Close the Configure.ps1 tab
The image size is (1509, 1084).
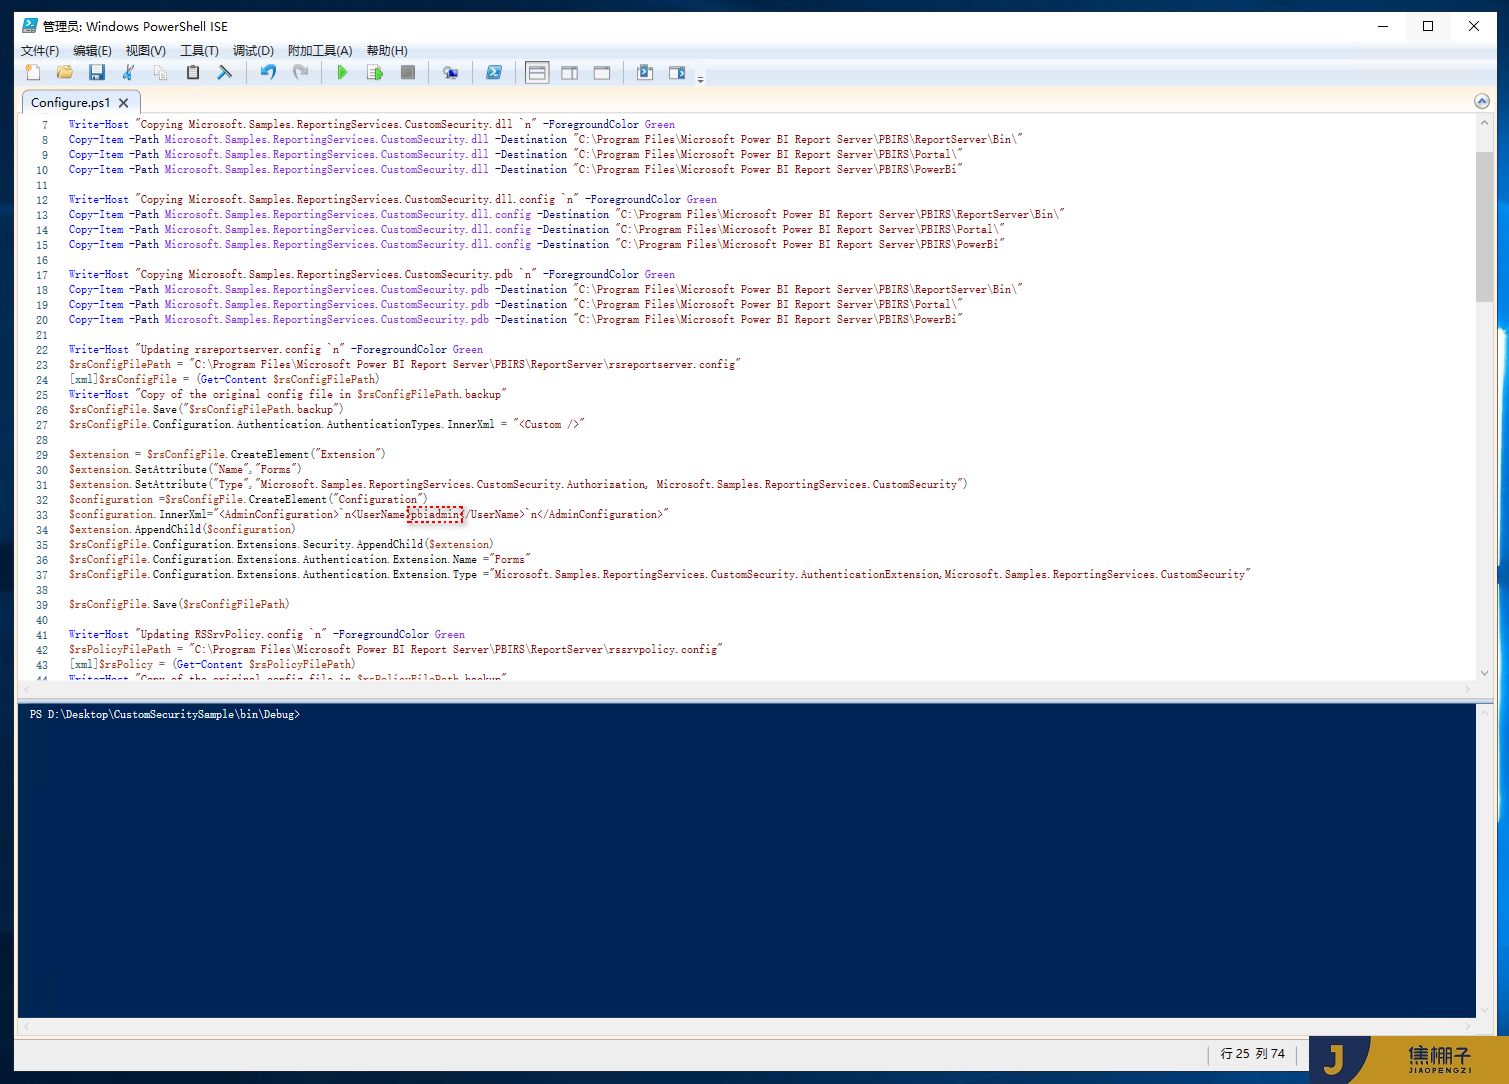pyautogui.click(x=123, y=103)
